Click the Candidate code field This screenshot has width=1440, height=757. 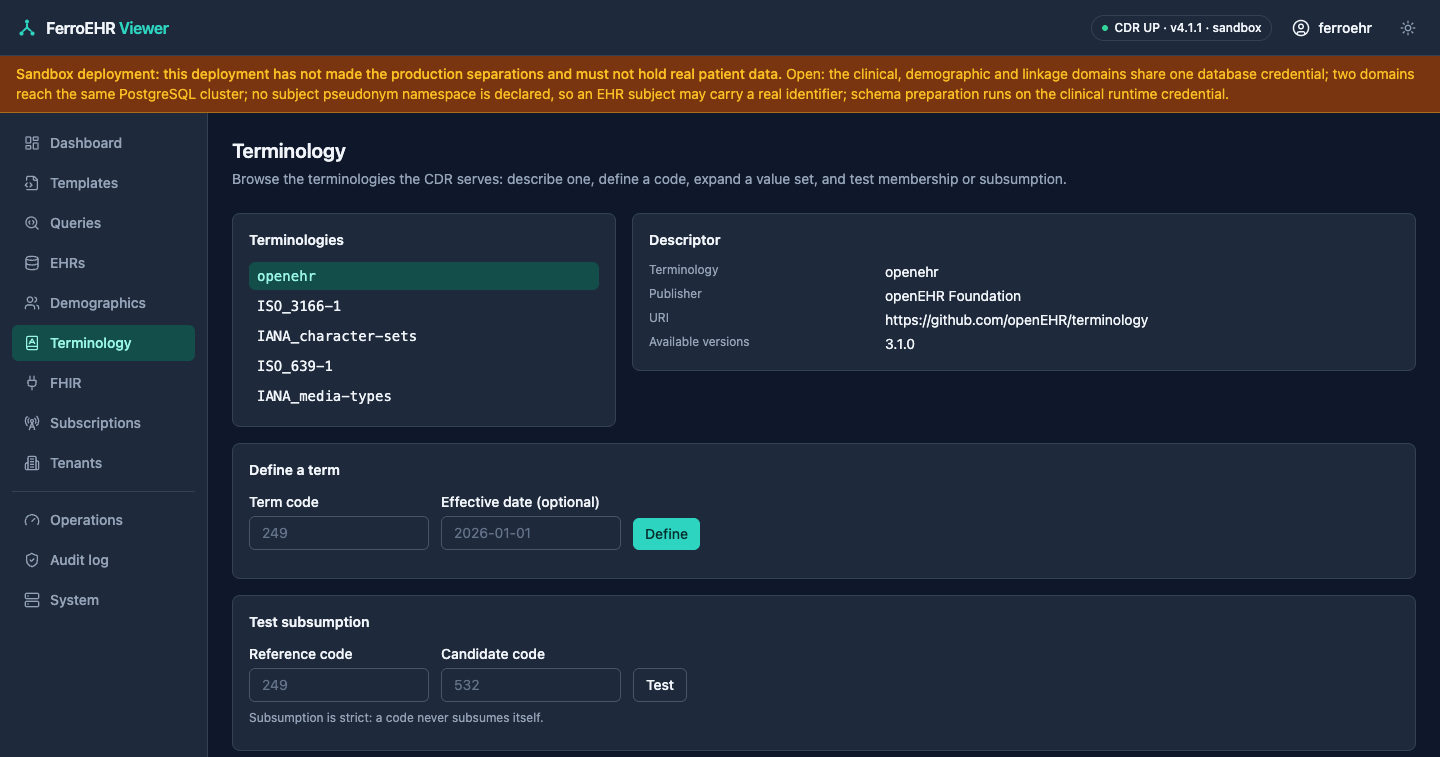pos(531,685)
